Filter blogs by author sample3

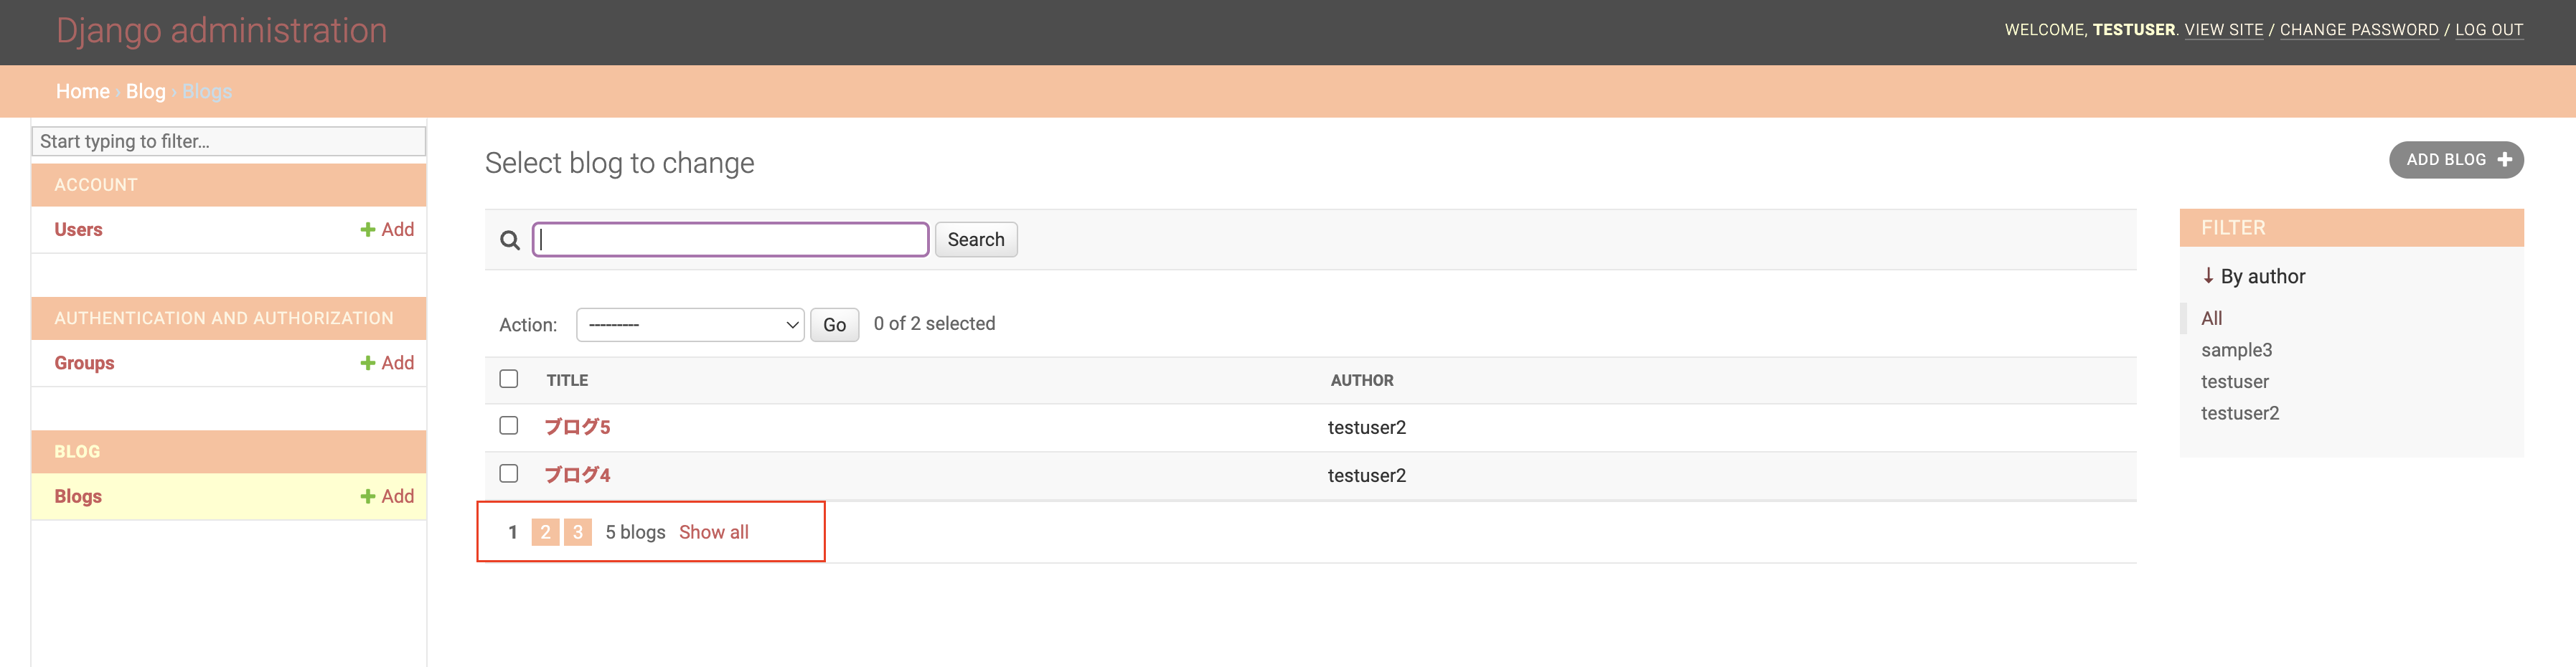(2236, 350)
